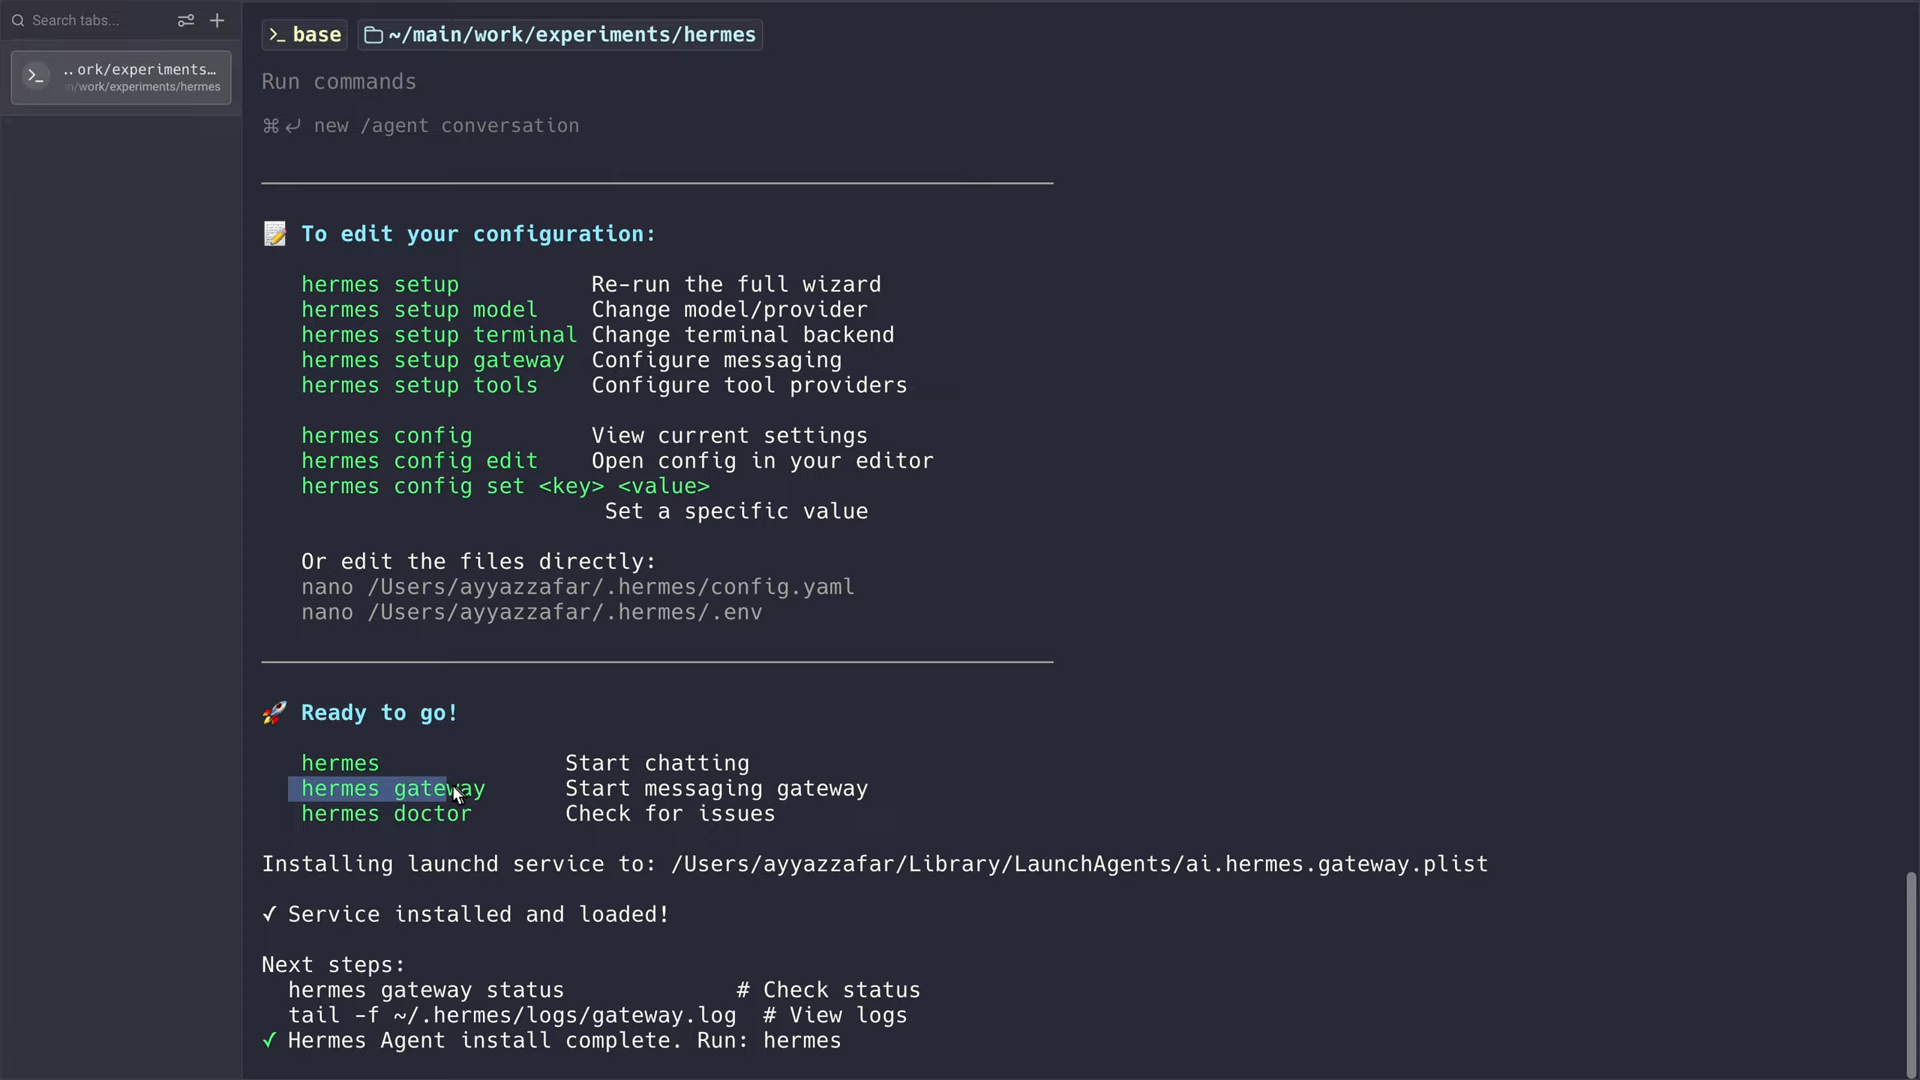
Task: Click 'Check for issues' description
Action: click(x=670, y=814)
